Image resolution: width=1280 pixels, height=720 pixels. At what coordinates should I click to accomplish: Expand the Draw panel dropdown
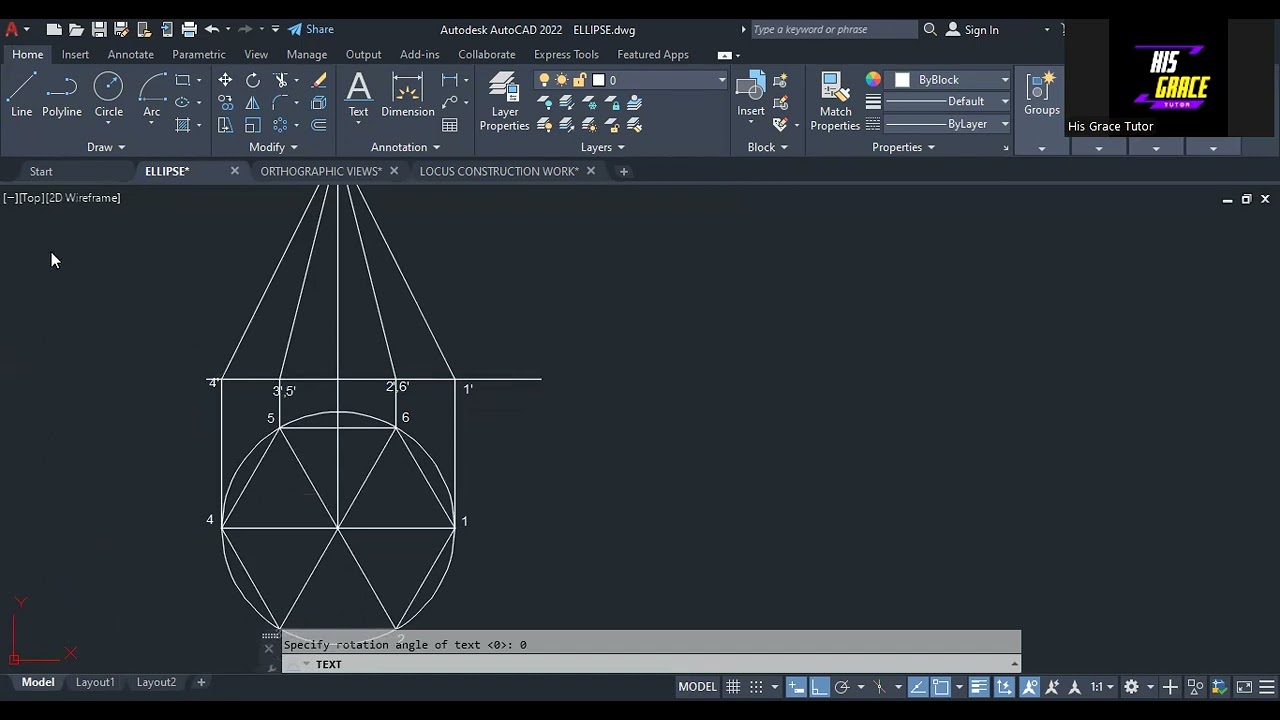tap(106, 147)
